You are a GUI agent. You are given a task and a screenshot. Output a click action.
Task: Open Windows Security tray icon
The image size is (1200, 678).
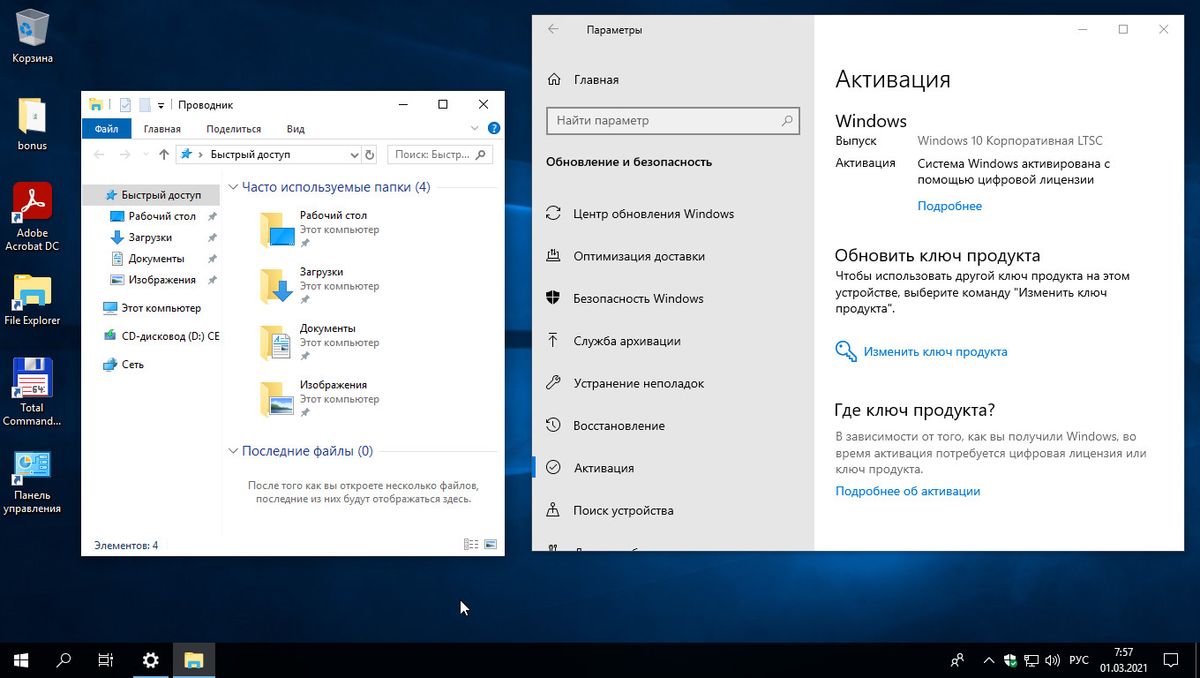click(x=1010, y=660)
